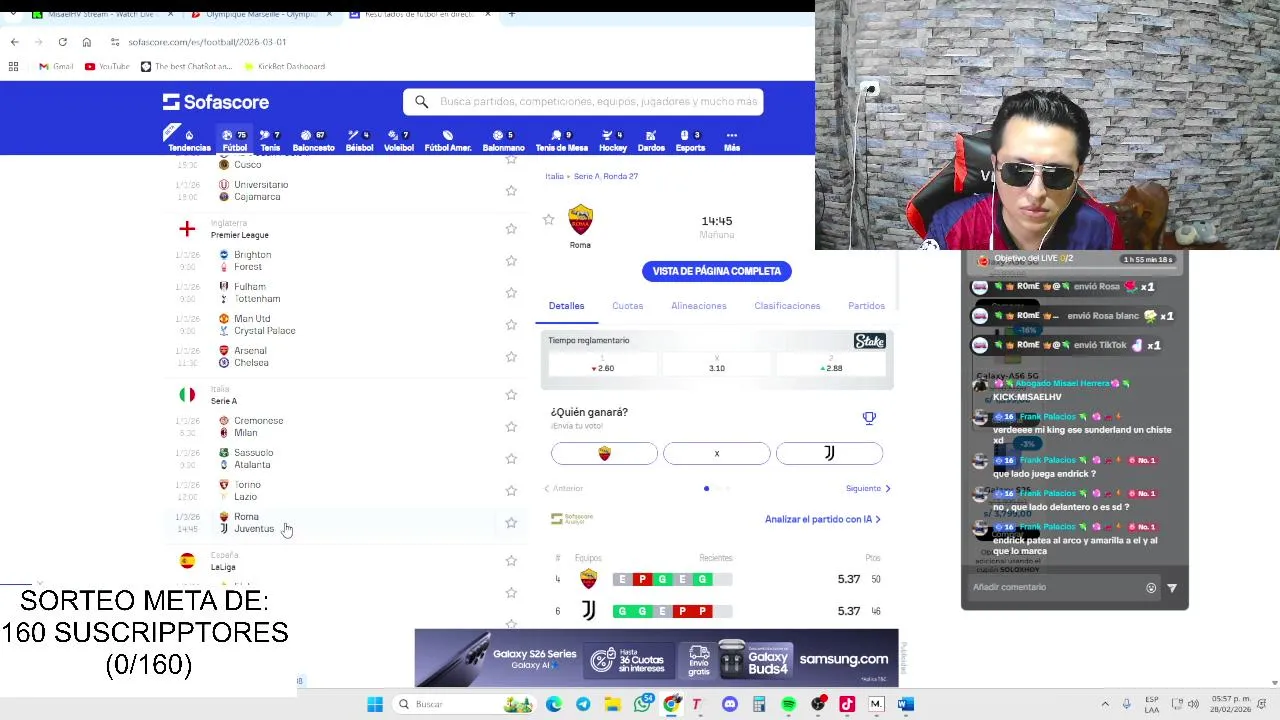1280x720 pixels.
Task: Favorite the Fulham vs Tottenham match
Action: pos(511,293)
